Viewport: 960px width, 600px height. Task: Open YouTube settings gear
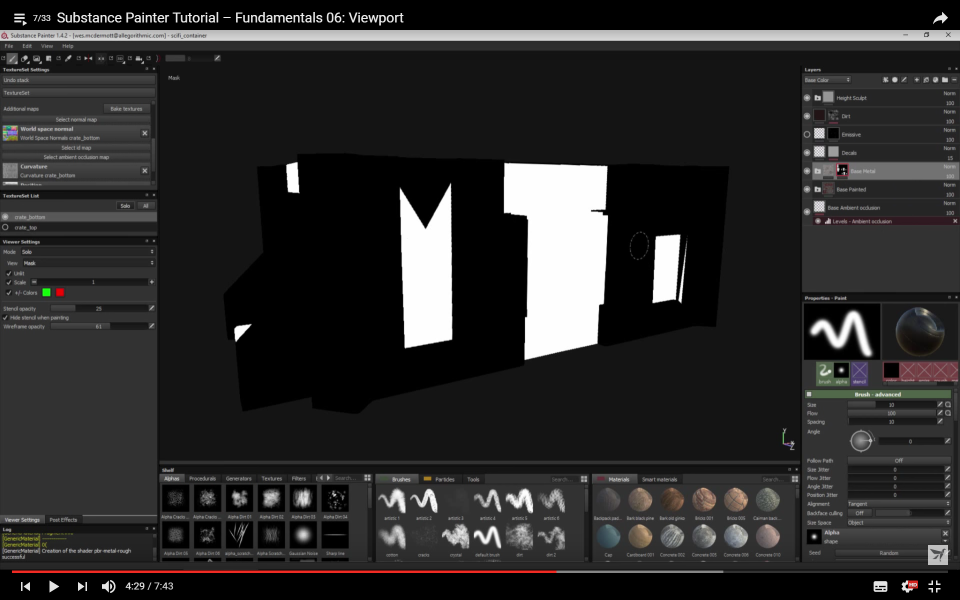click(909, 586)
